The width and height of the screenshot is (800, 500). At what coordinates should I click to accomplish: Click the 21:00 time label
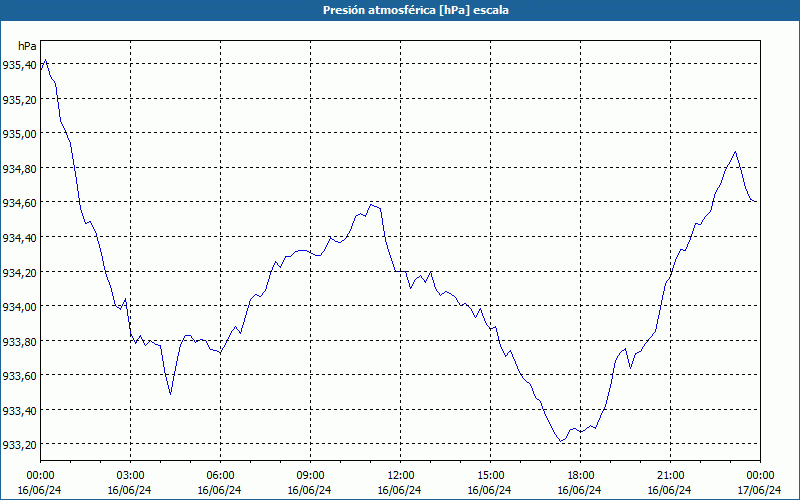[x=670, y=476]
